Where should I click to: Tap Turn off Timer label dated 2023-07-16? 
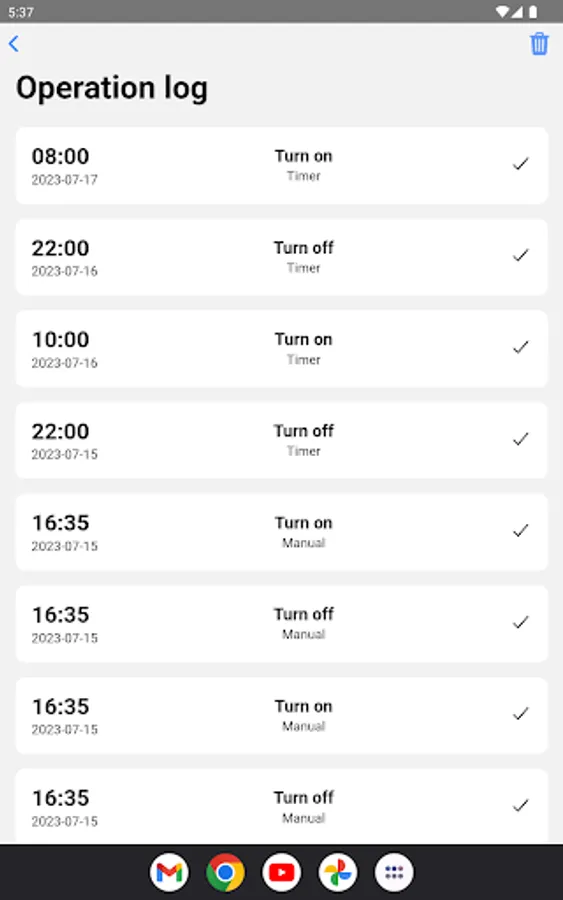tap(304, 257)
